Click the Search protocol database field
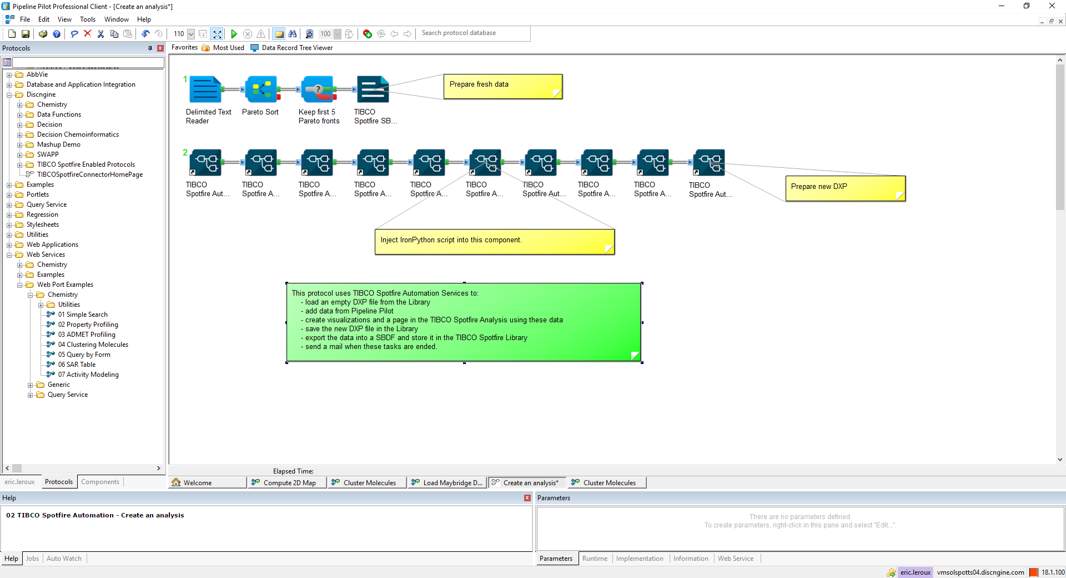 [x=473, y=33]
